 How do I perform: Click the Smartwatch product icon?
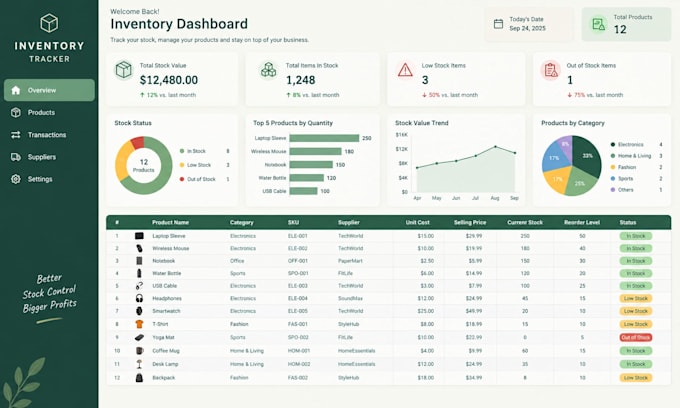[x=139, y=311]
